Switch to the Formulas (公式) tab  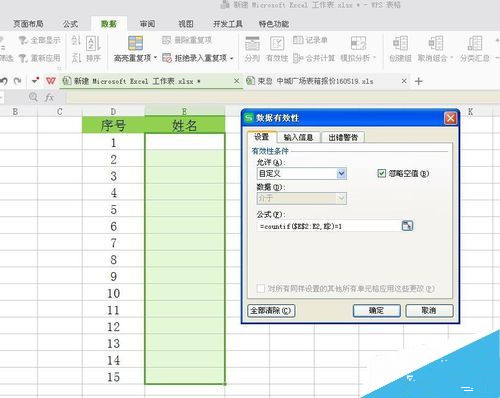(70, 24)
